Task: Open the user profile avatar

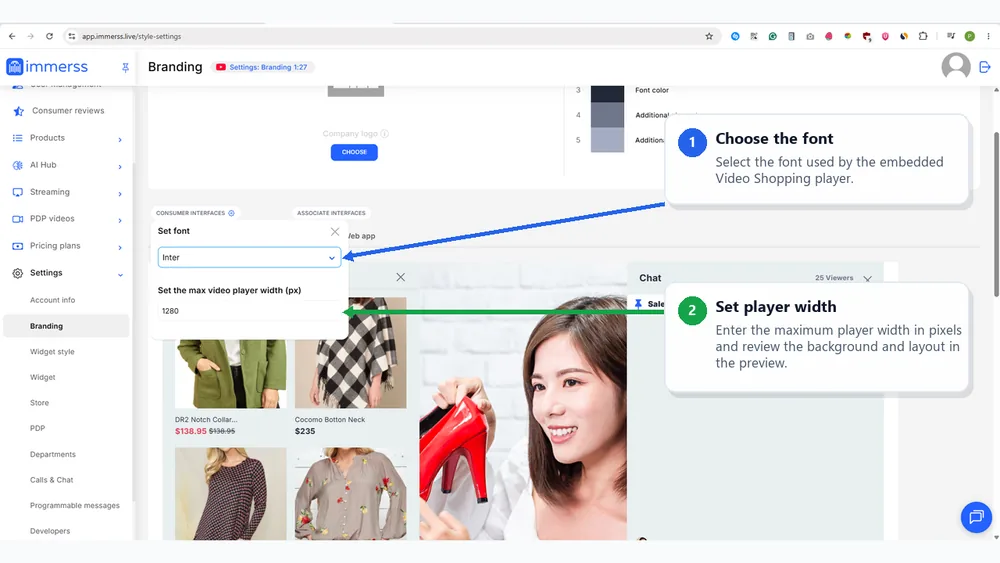Action: 955,66
